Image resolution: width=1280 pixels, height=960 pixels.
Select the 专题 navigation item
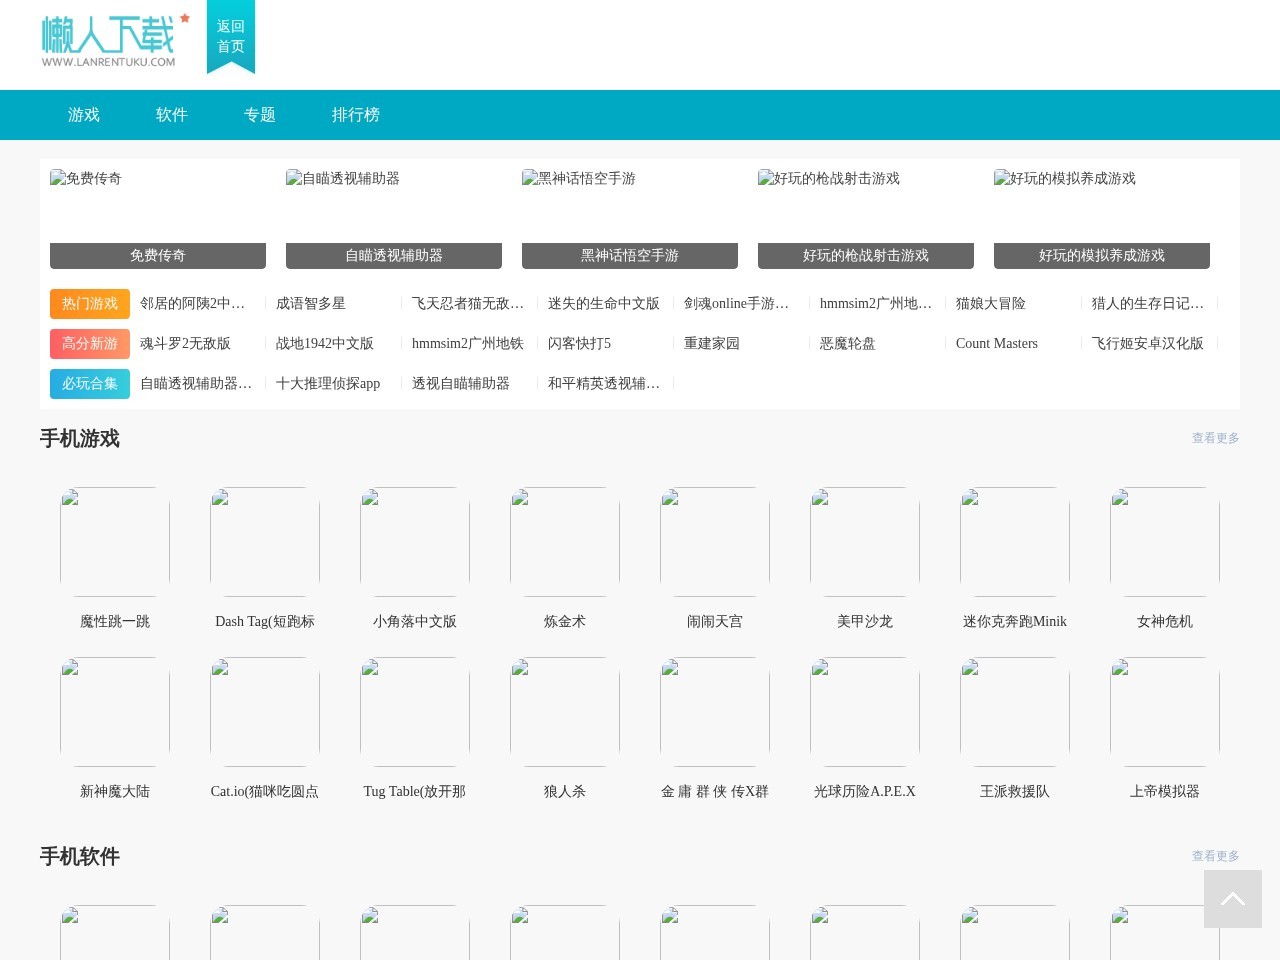pos(259,114)
